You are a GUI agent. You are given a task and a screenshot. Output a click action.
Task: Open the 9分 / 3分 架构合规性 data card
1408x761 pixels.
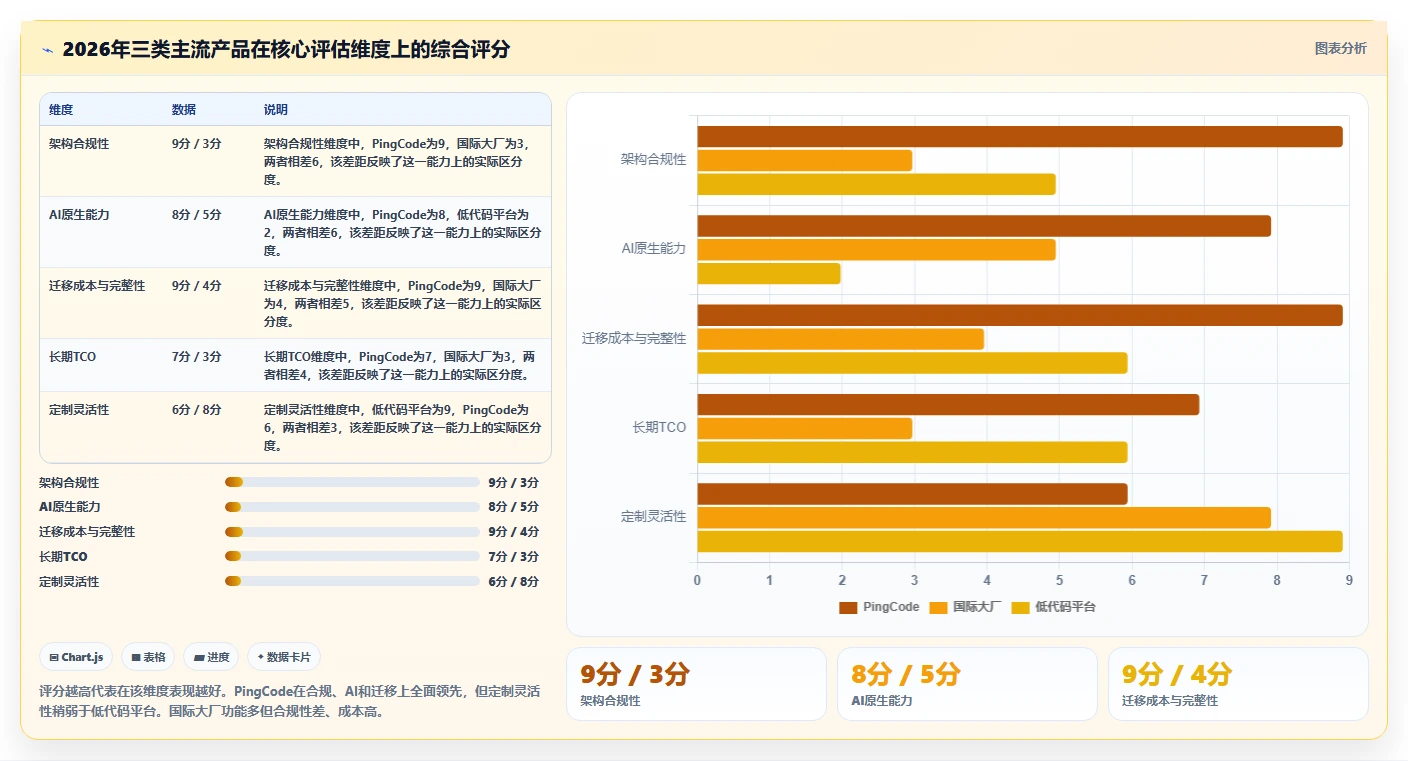[x=696, y=684]
